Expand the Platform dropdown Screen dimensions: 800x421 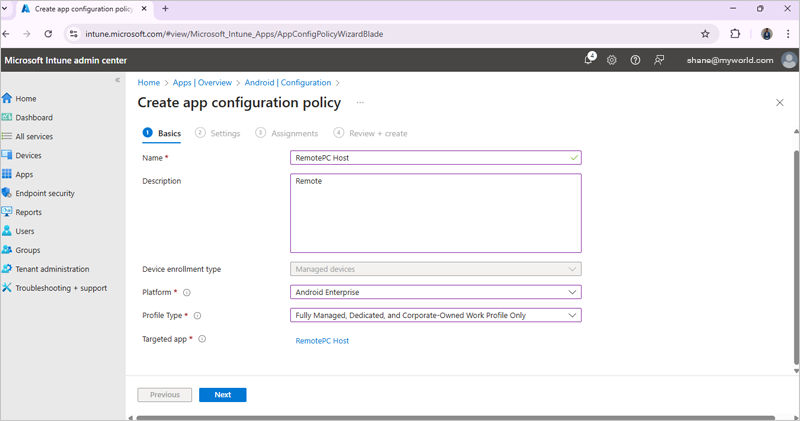[x=435, y=292]
